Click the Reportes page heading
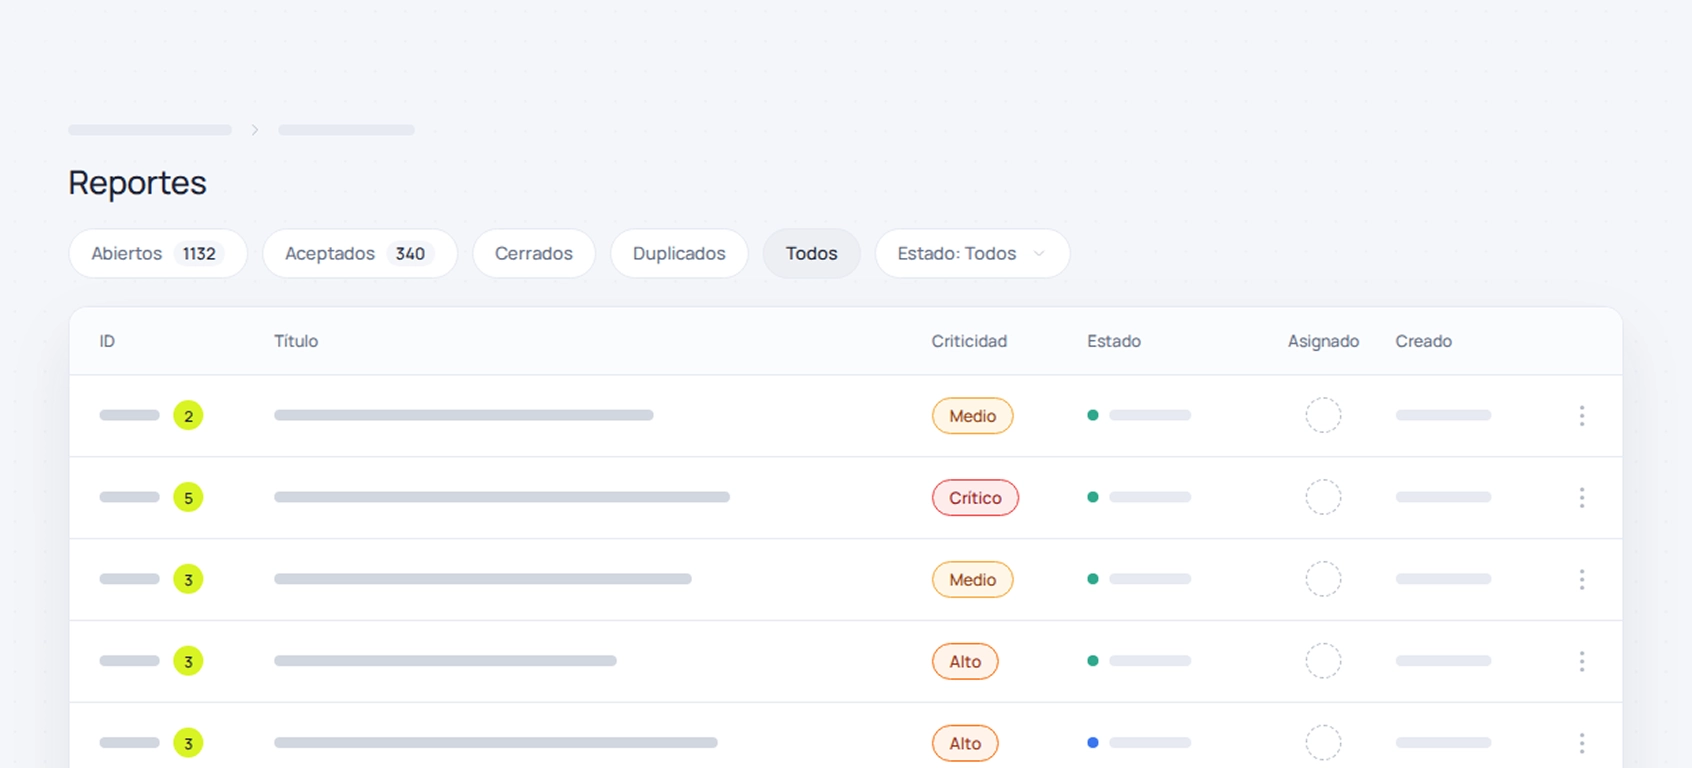The width and height of the screenshot is (1692, 768). tap(137, 183)
